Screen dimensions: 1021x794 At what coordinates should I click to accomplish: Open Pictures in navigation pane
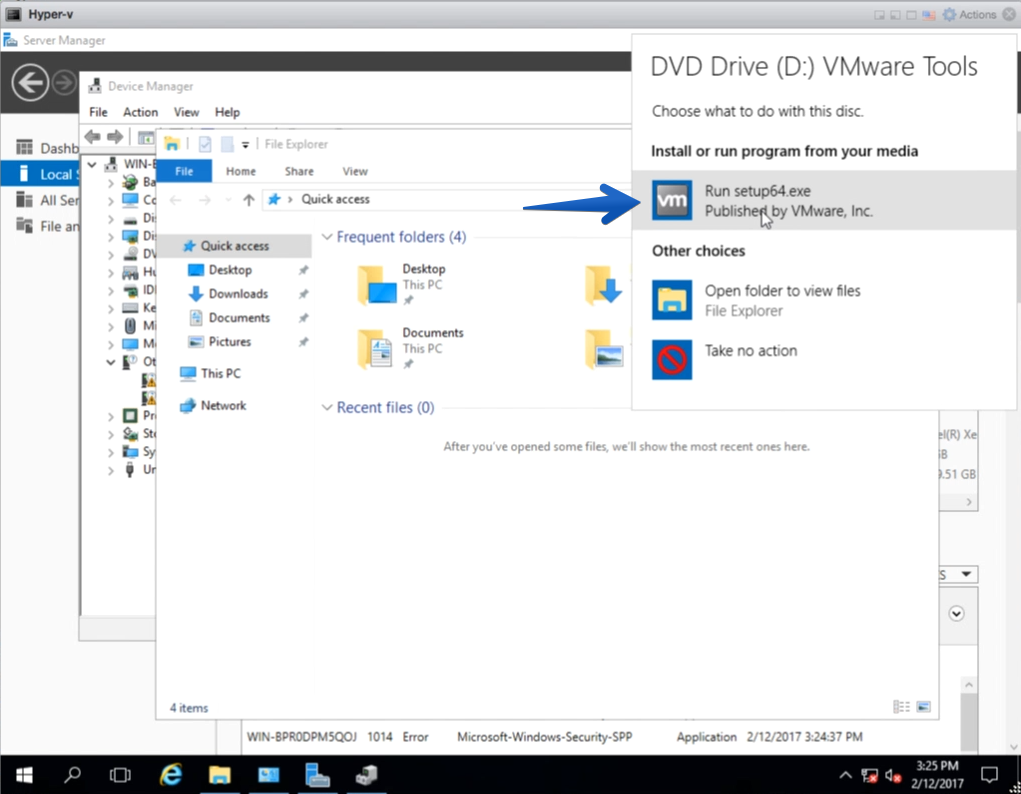point(229,342)
